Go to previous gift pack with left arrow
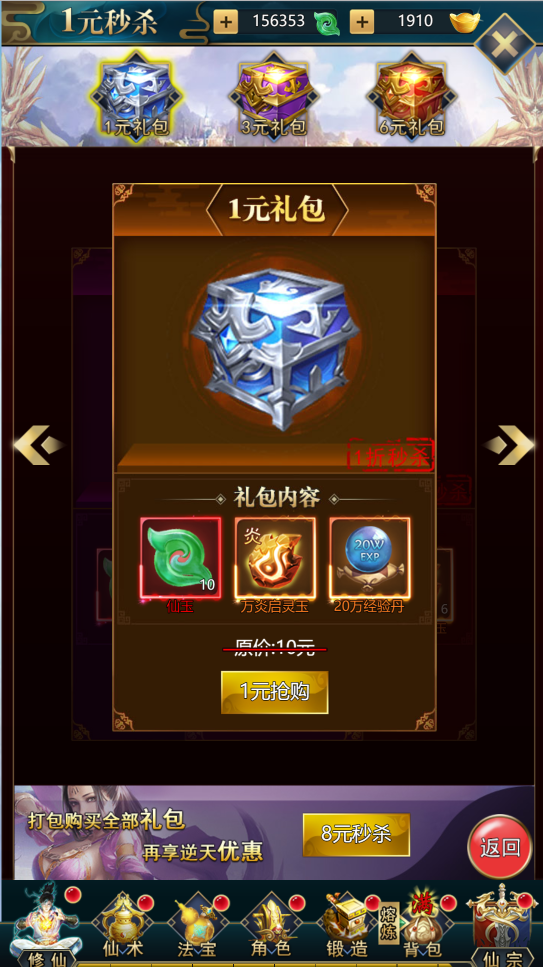This screenshot has width=543, height=967. click(x=39, y=445)
